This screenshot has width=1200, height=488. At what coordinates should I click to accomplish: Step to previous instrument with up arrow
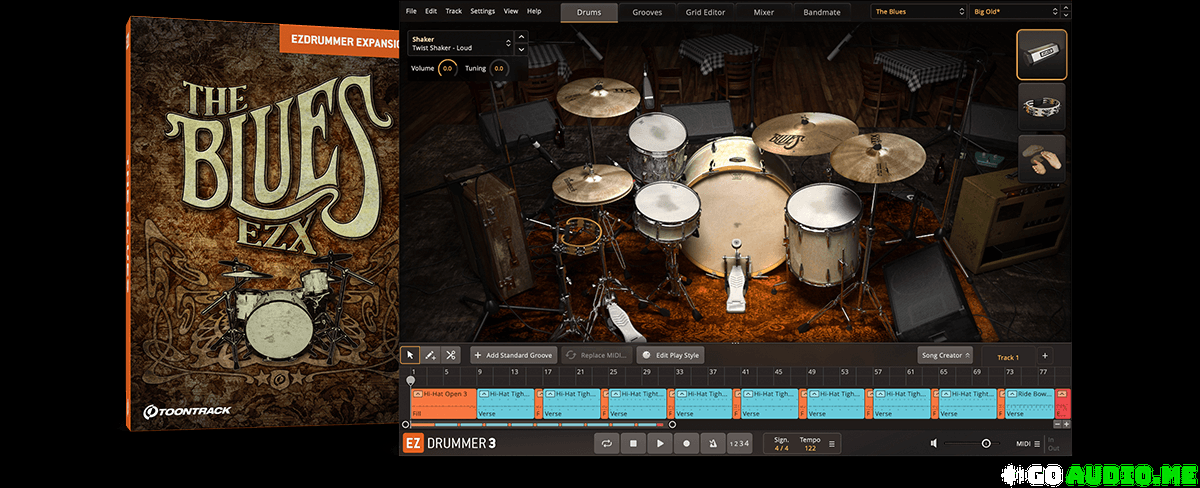click(x=521, y=39)
